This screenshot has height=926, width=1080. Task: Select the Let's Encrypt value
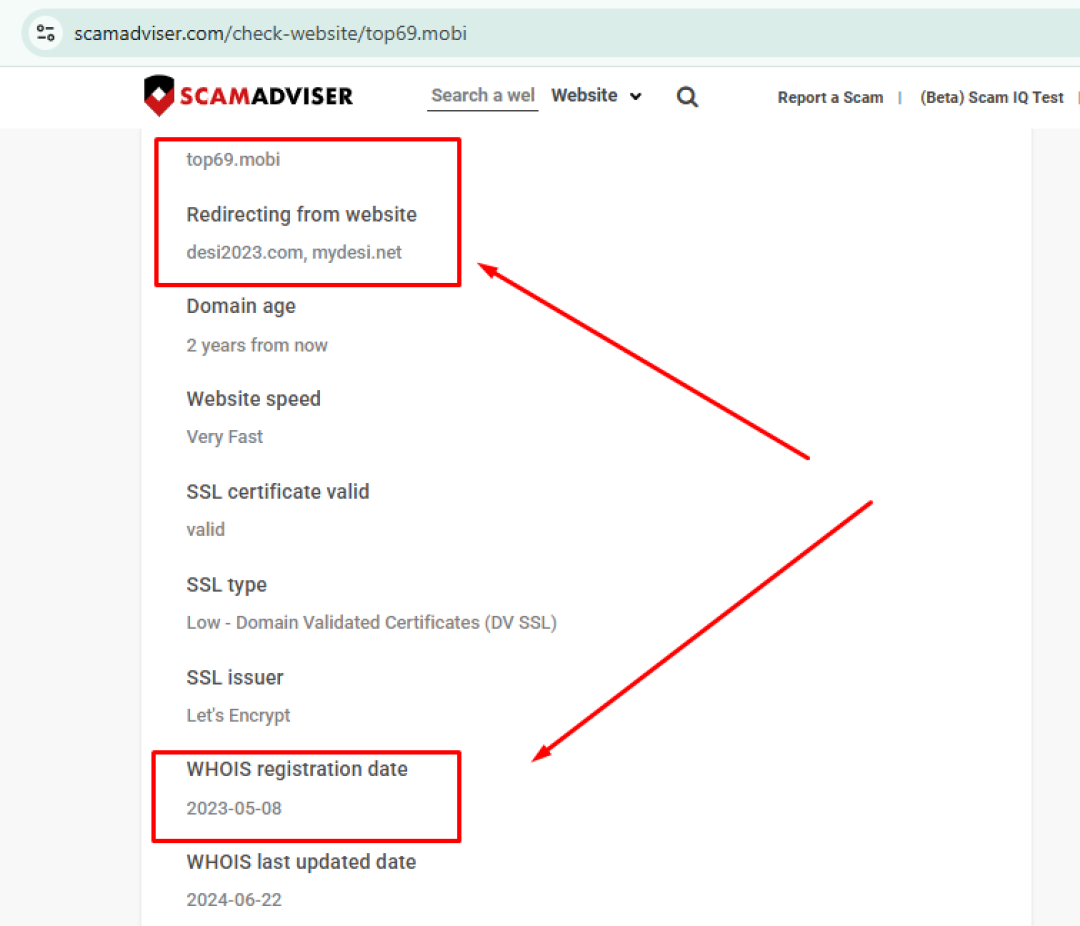(238, 716)
